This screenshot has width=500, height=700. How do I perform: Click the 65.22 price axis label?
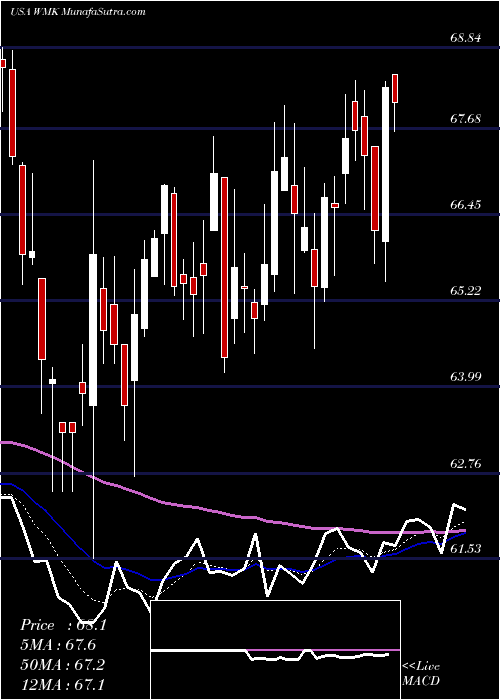pyautogui.click(x=465, y=291)
